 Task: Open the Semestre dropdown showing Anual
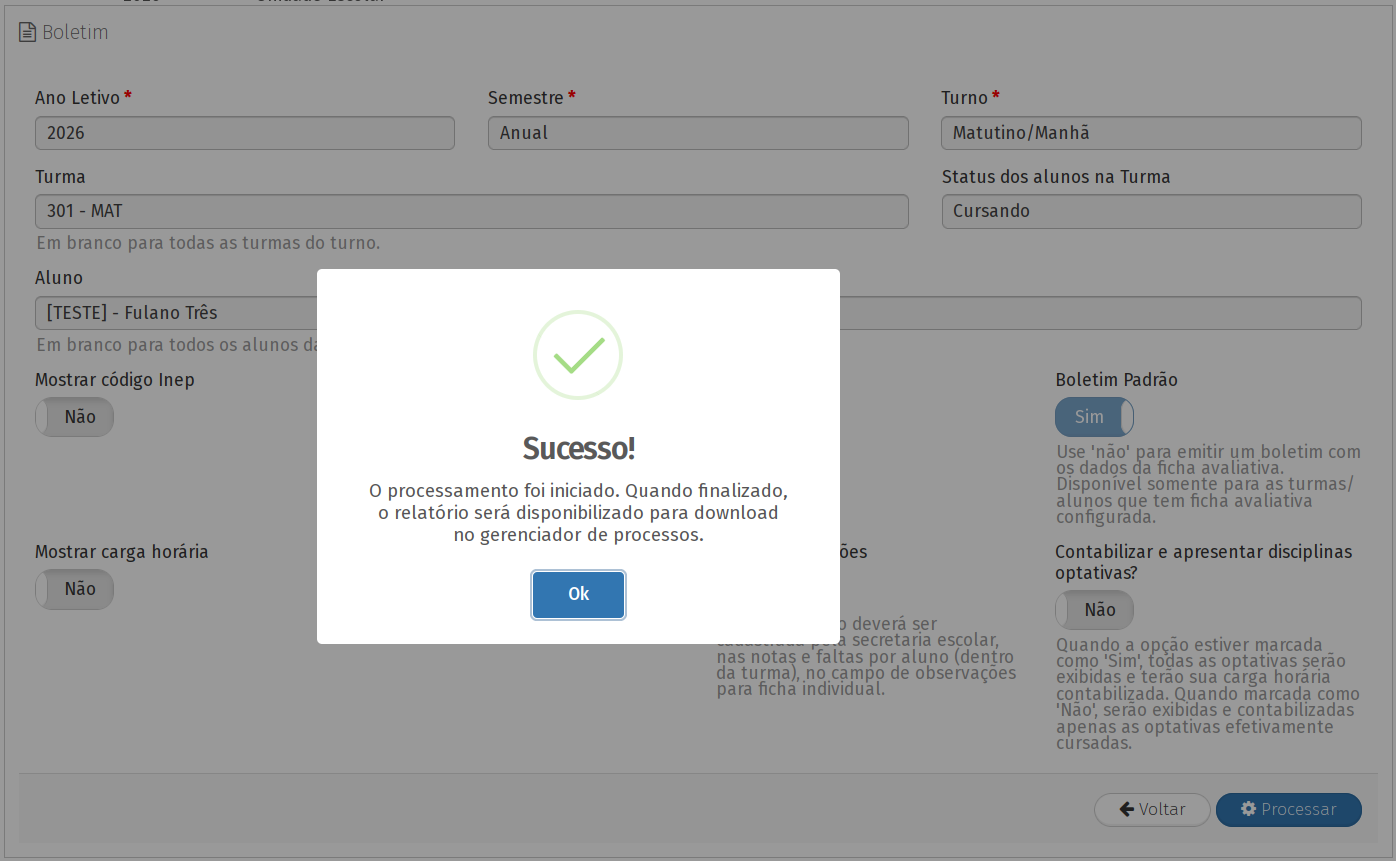[x=698, y=133]
